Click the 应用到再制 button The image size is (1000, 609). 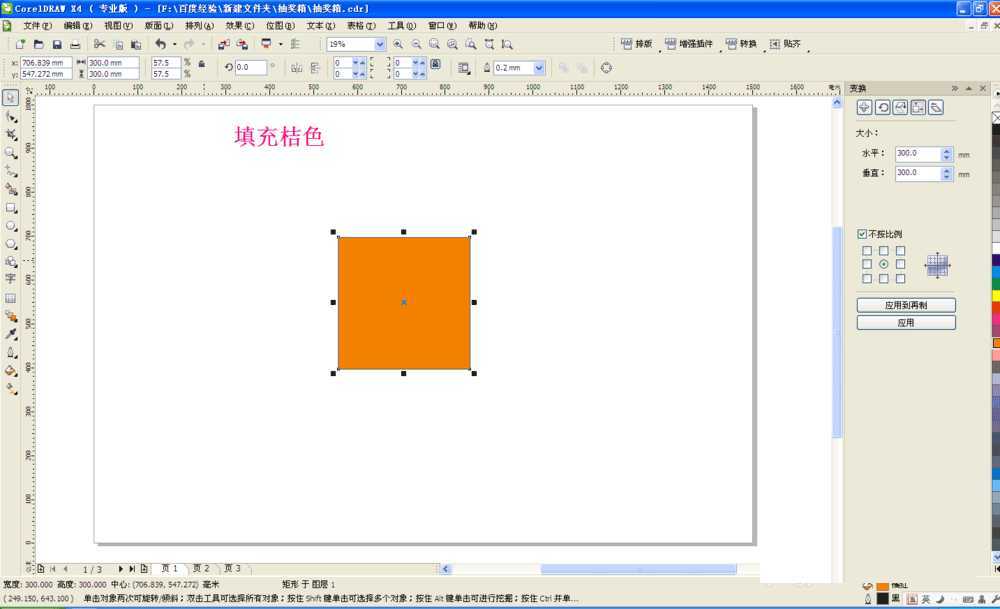[906, 305]
